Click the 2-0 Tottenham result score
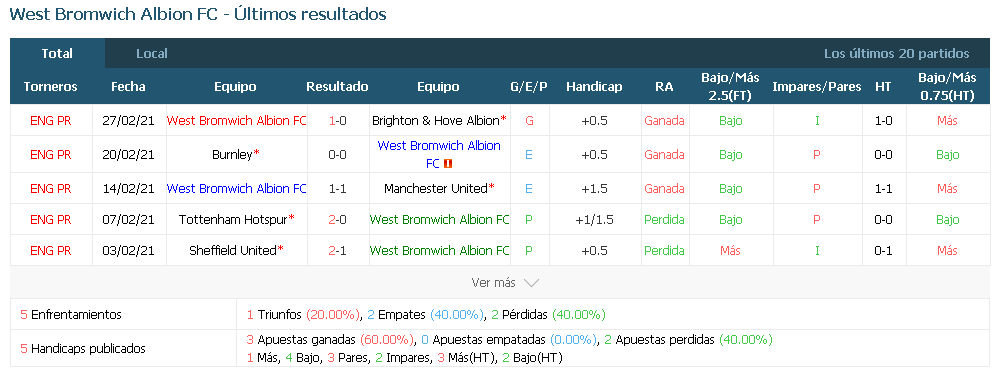 tap(337, 220)
